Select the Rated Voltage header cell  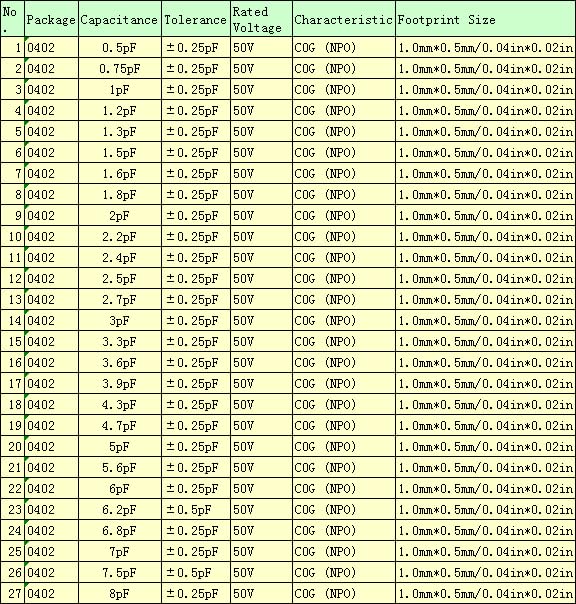pos(261,19)
